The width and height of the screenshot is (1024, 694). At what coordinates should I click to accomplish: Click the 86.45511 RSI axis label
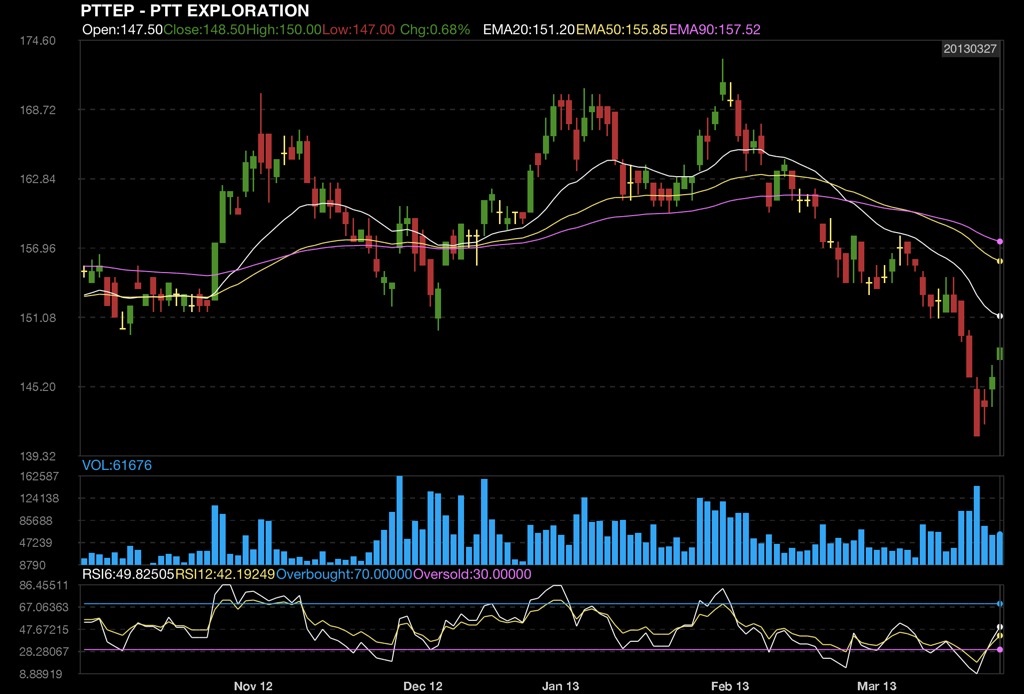pos(44,586)
